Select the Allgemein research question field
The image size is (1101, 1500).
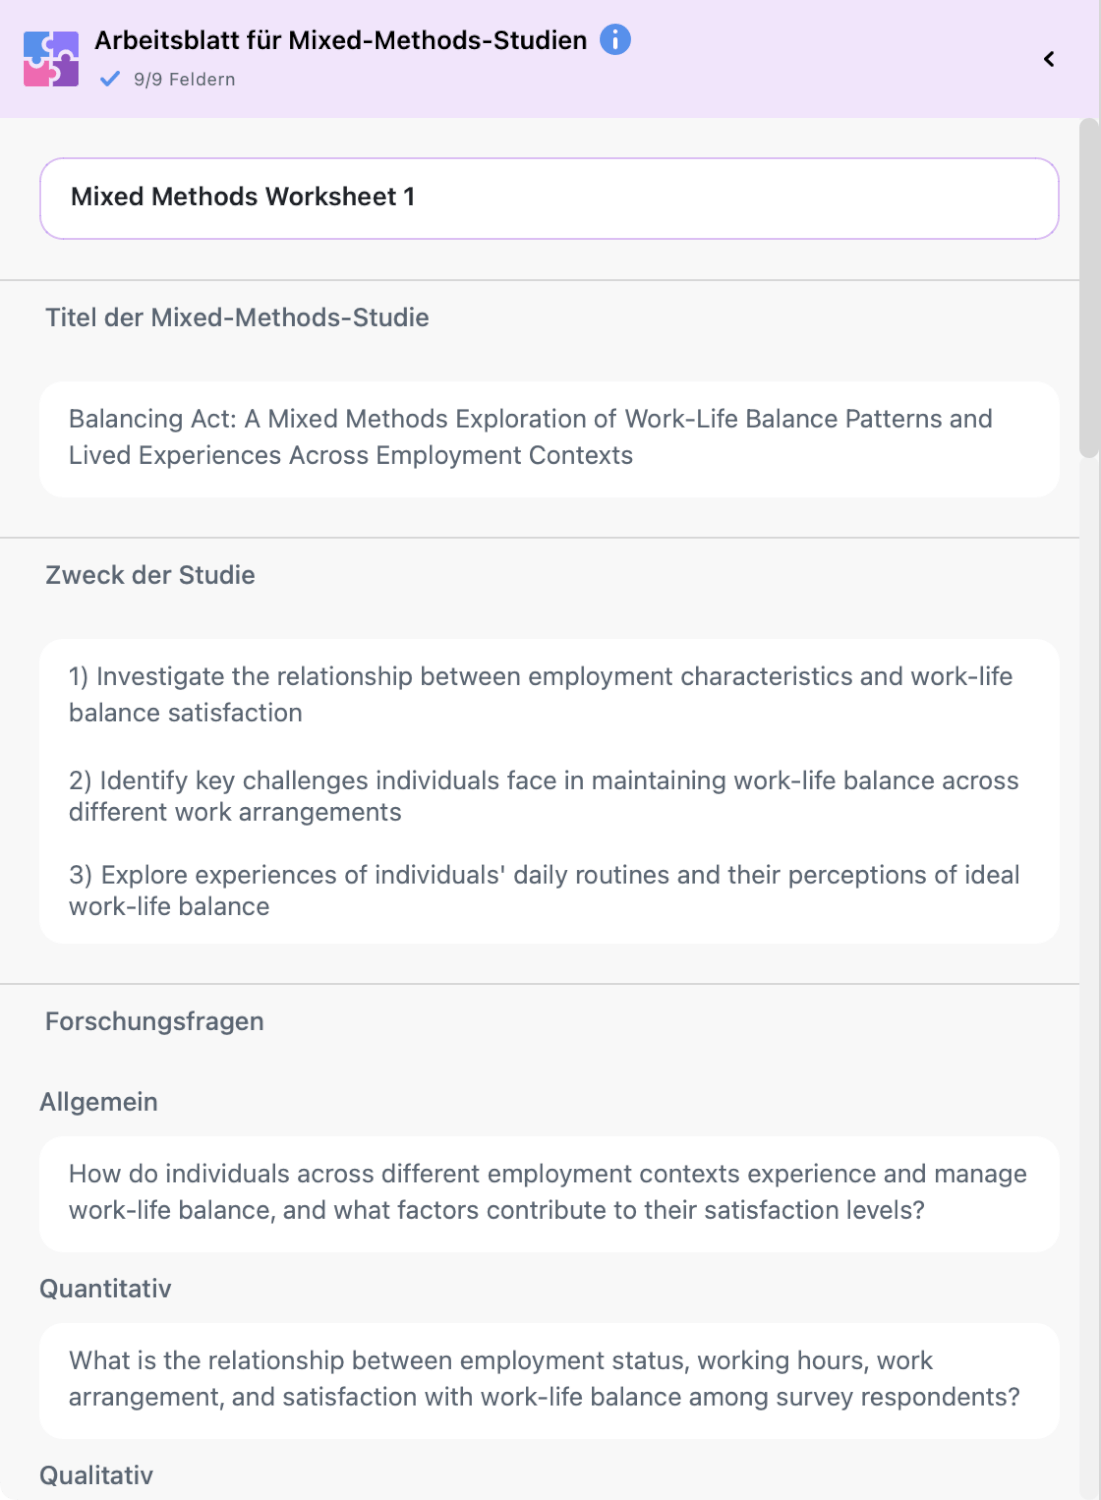(x=548, y=1192)
